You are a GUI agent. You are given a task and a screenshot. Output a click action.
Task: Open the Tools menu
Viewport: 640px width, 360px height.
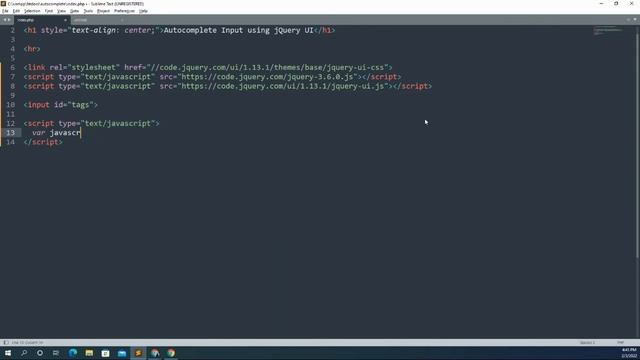pyautogui.click(x=88, y=11)
